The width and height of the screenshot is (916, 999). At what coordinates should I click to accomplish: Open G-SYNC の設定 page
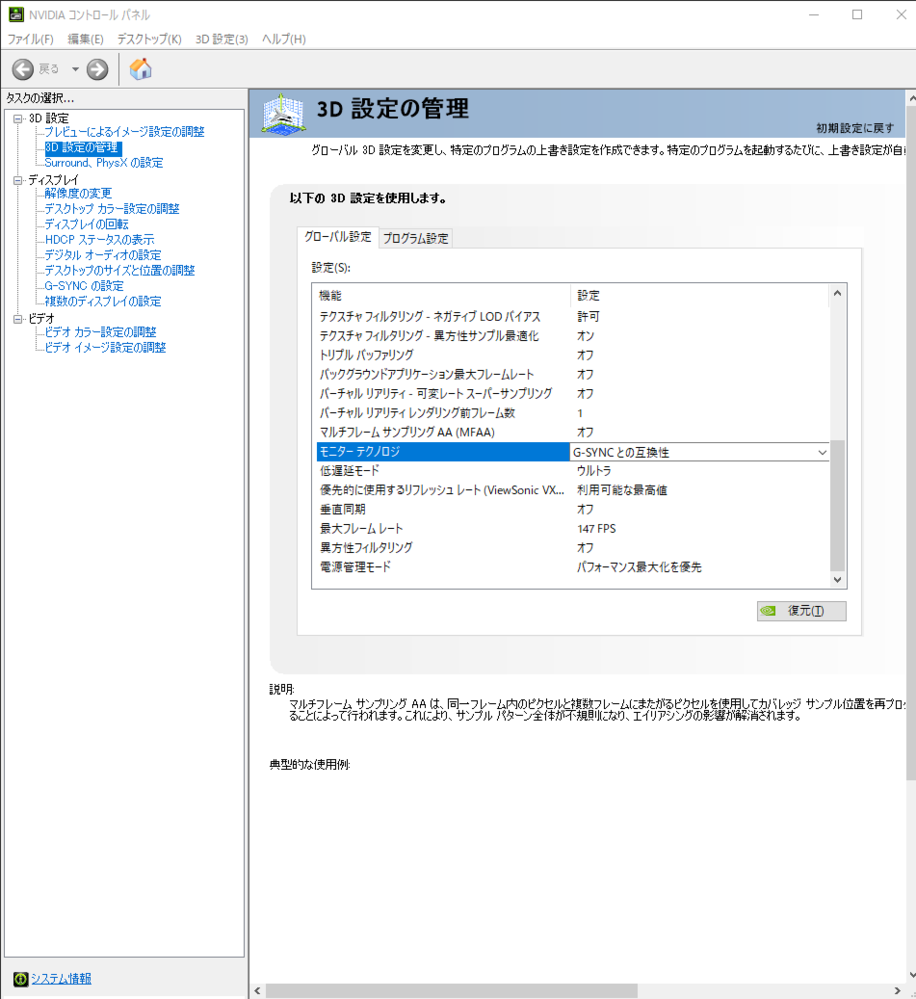point(83,286)
